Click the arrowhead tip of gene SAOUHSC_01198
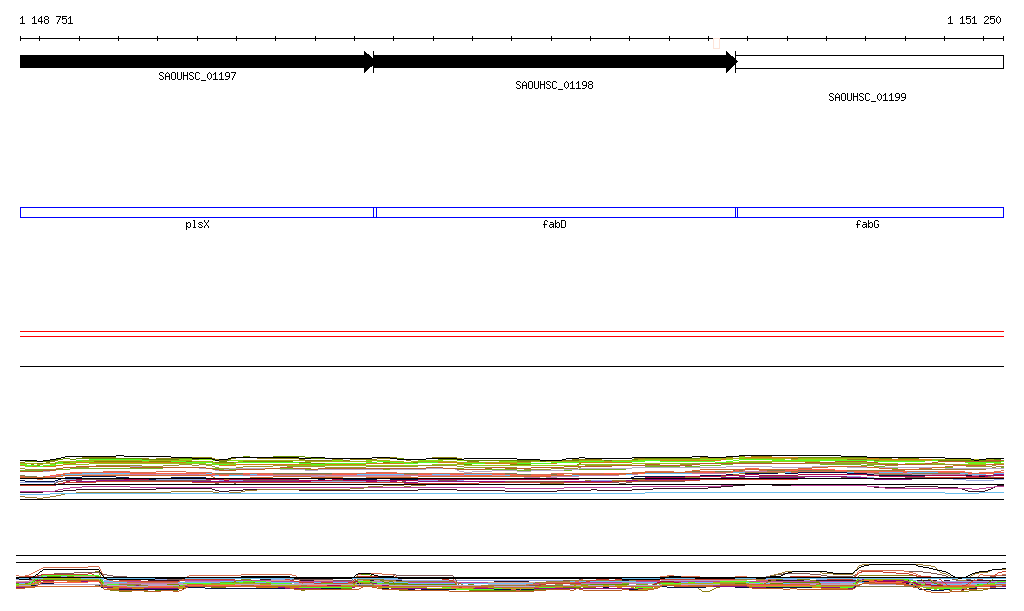The width and height of the screenshot is (1024, 611). click(732, 62)
